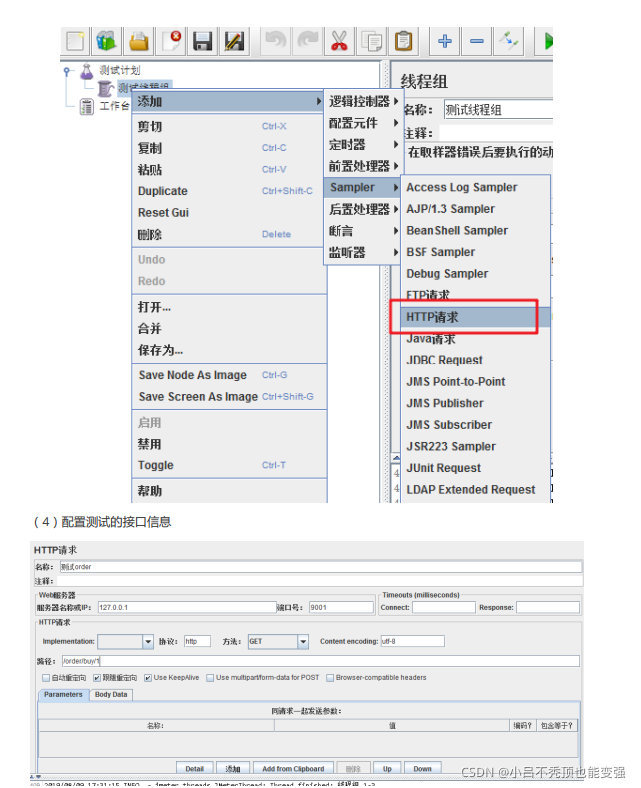The height and width of the screenshot is (788, 641).
Task: Choose 合并 from the context menu
Action: pos(228,329)
